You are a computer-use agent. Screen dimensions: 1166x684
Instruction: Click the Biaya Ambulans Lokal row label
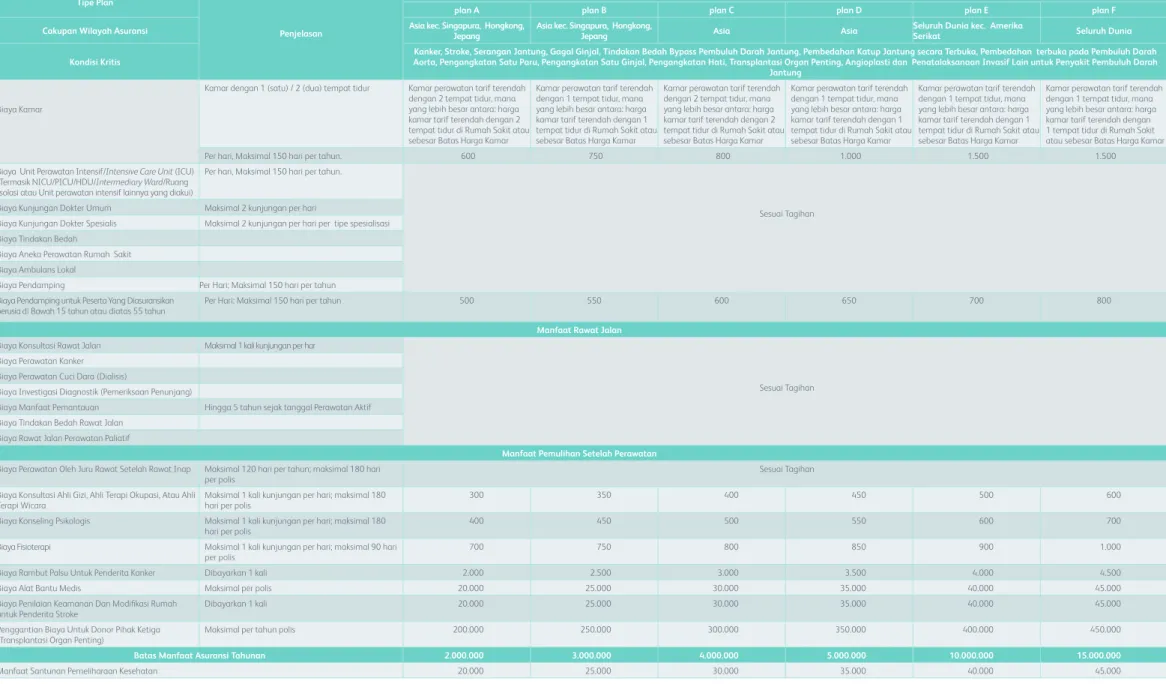point(38,270)
